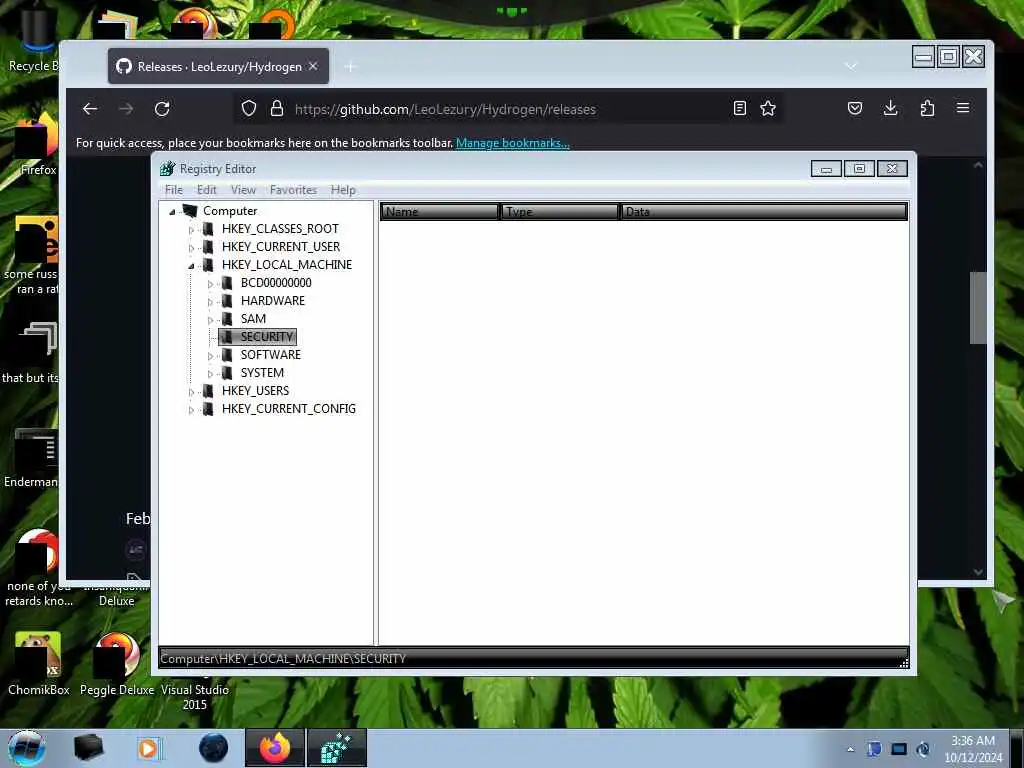
Task: Open the Windows Start orb
Action: (x=27, y=748)
